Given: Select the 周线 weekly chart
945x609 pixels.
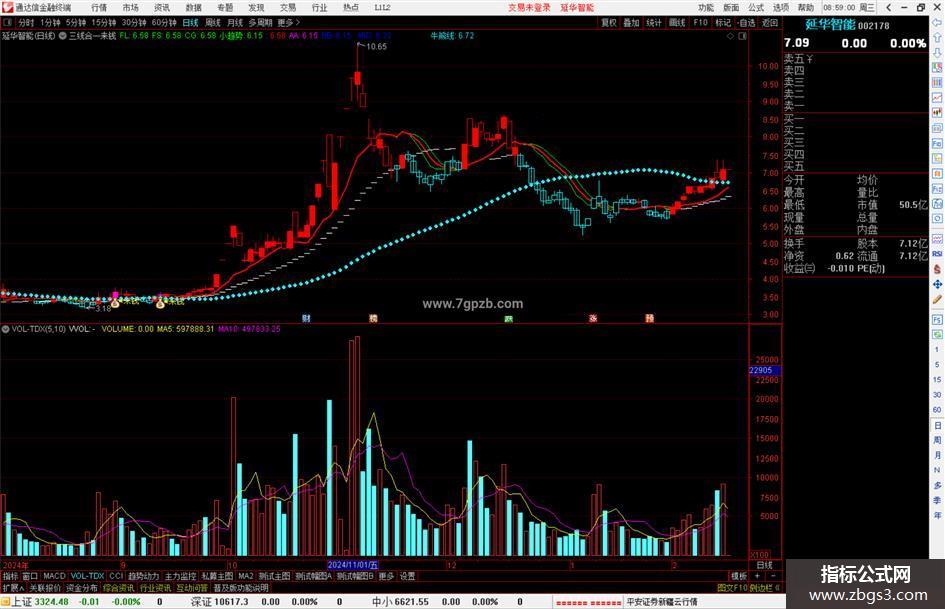Looking at the screenshot, I should (213, 22).
